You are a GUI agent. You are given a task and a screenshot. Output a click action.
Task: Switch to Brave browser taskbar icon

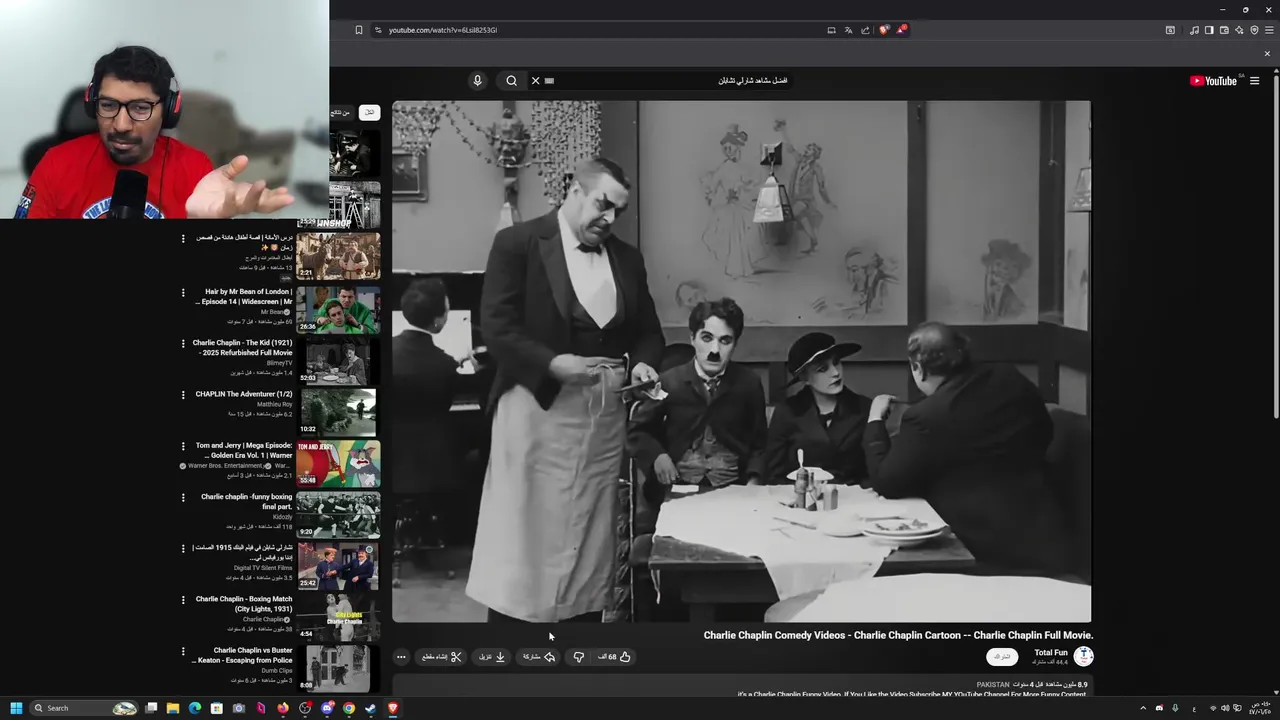[393, 708]
